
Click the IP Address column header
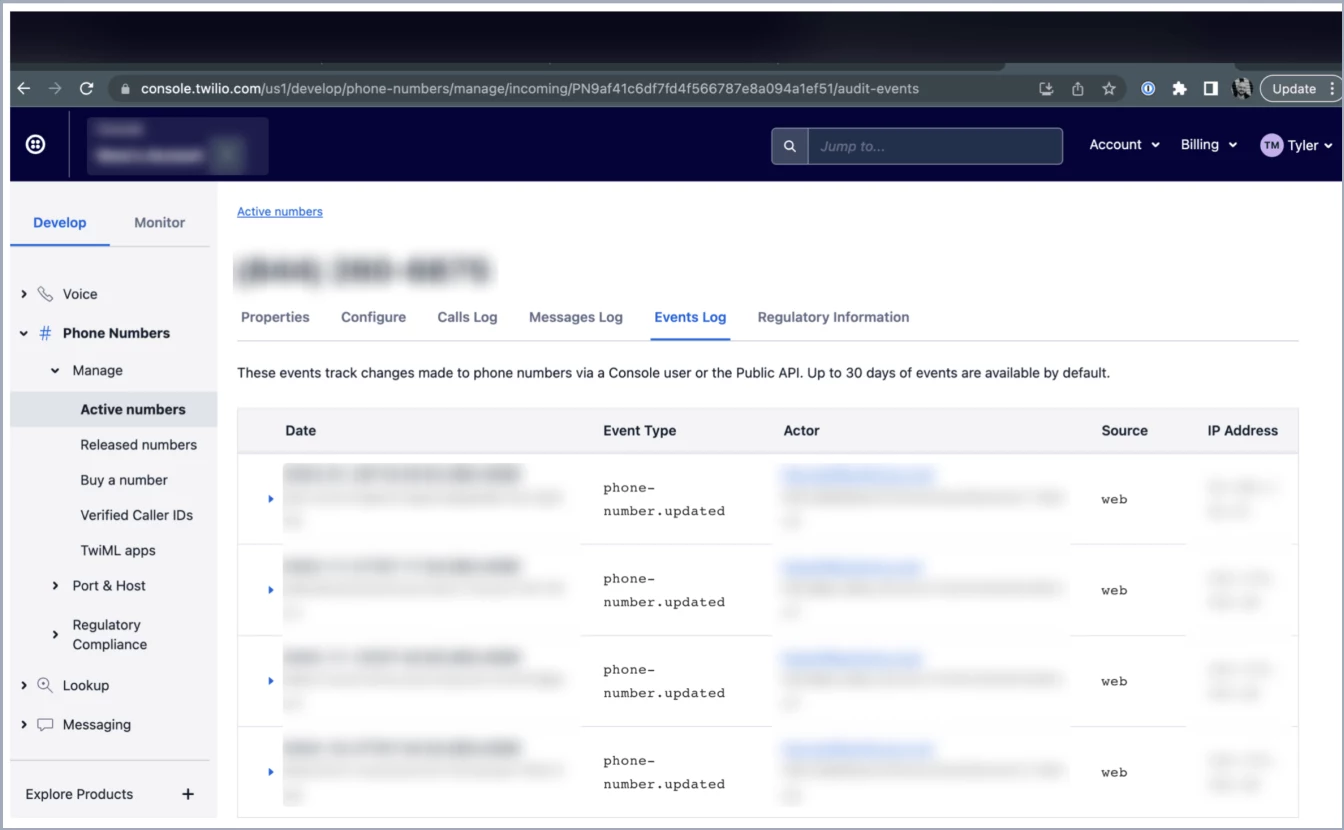coord(1242,431)
